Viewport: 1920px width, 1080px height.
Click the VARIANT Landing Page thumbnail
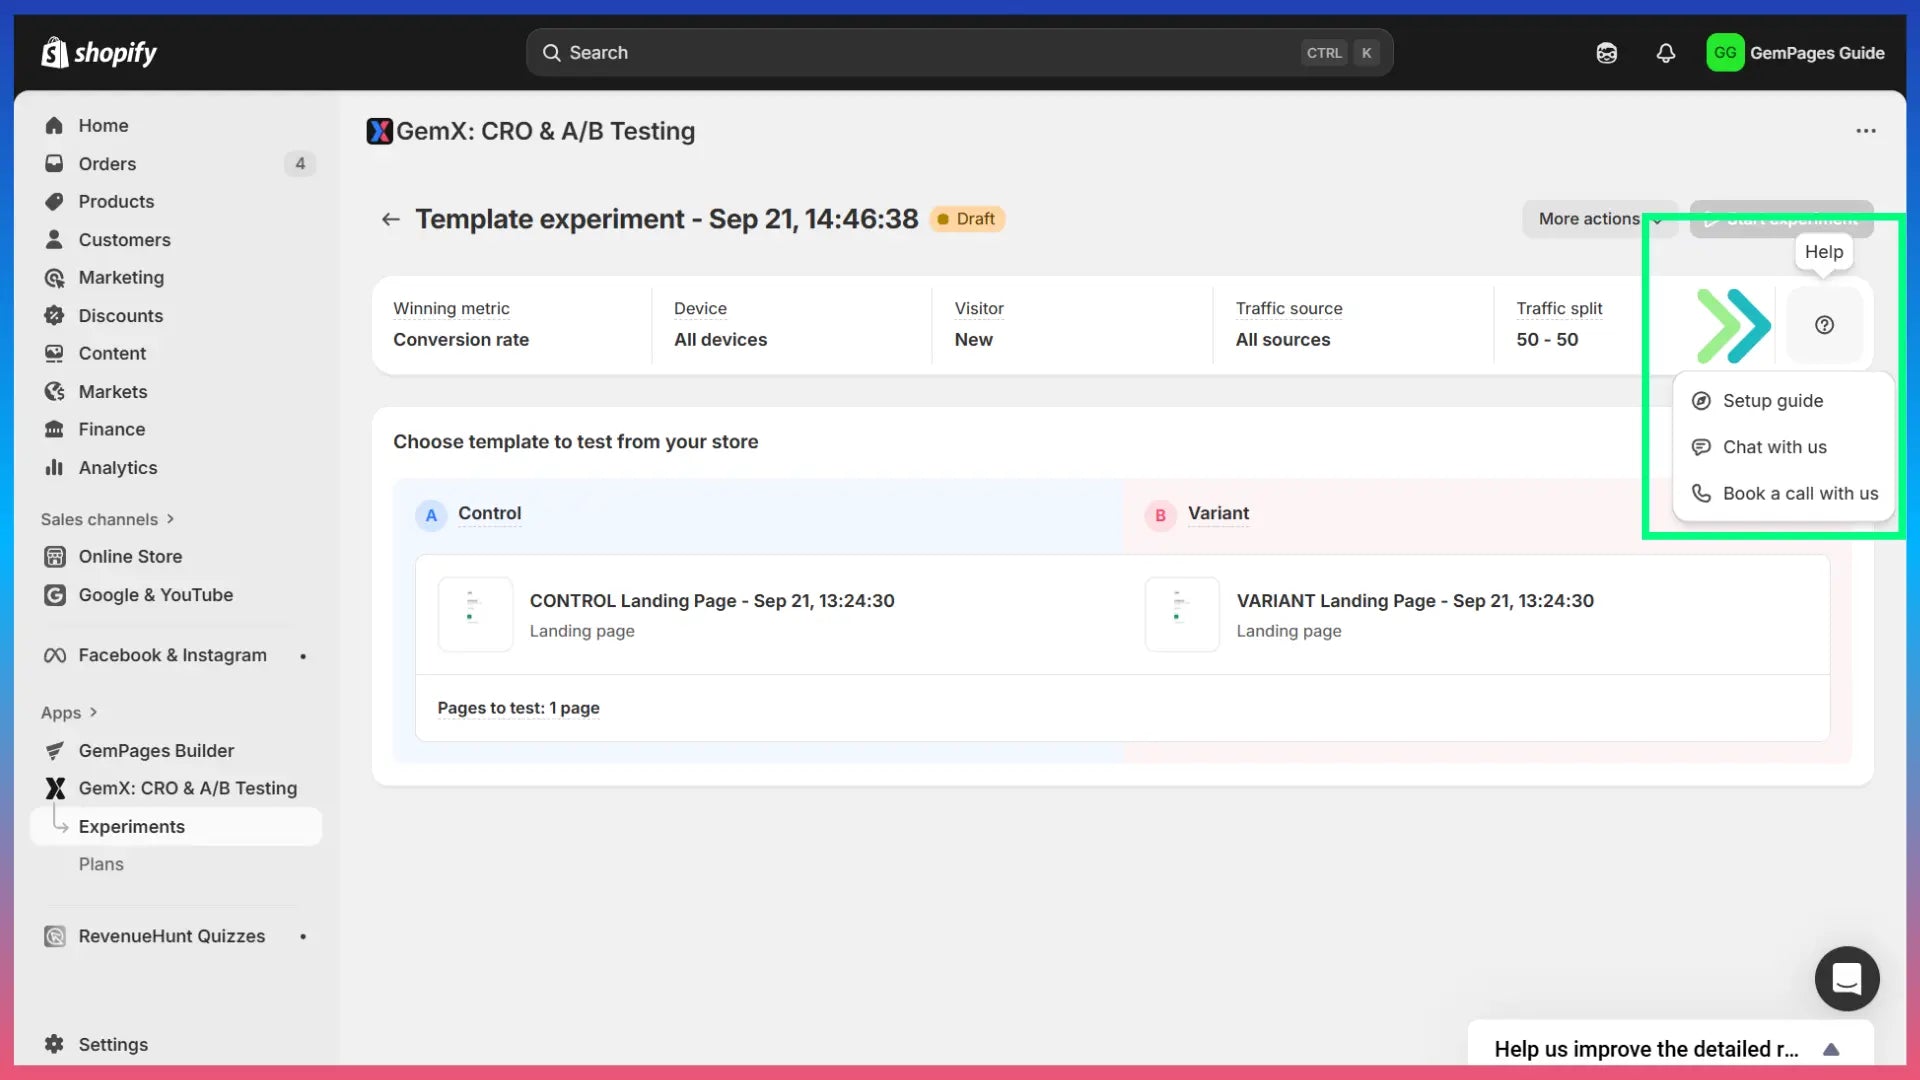click(1181, 614)
